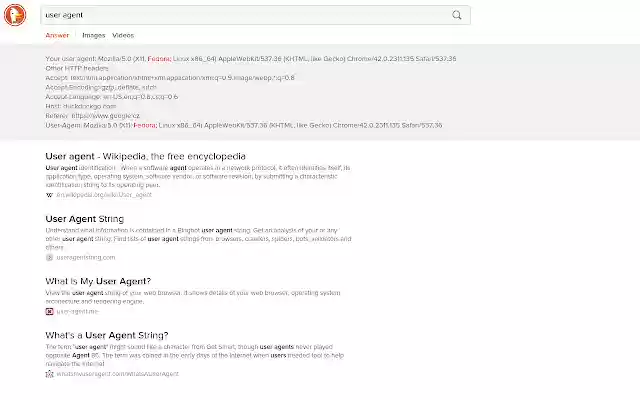This screenshot has height=400, width=640.
Task: Open 'User agent - Wikipedia, the free encyclopedia' result
Action: click(145, 156)
